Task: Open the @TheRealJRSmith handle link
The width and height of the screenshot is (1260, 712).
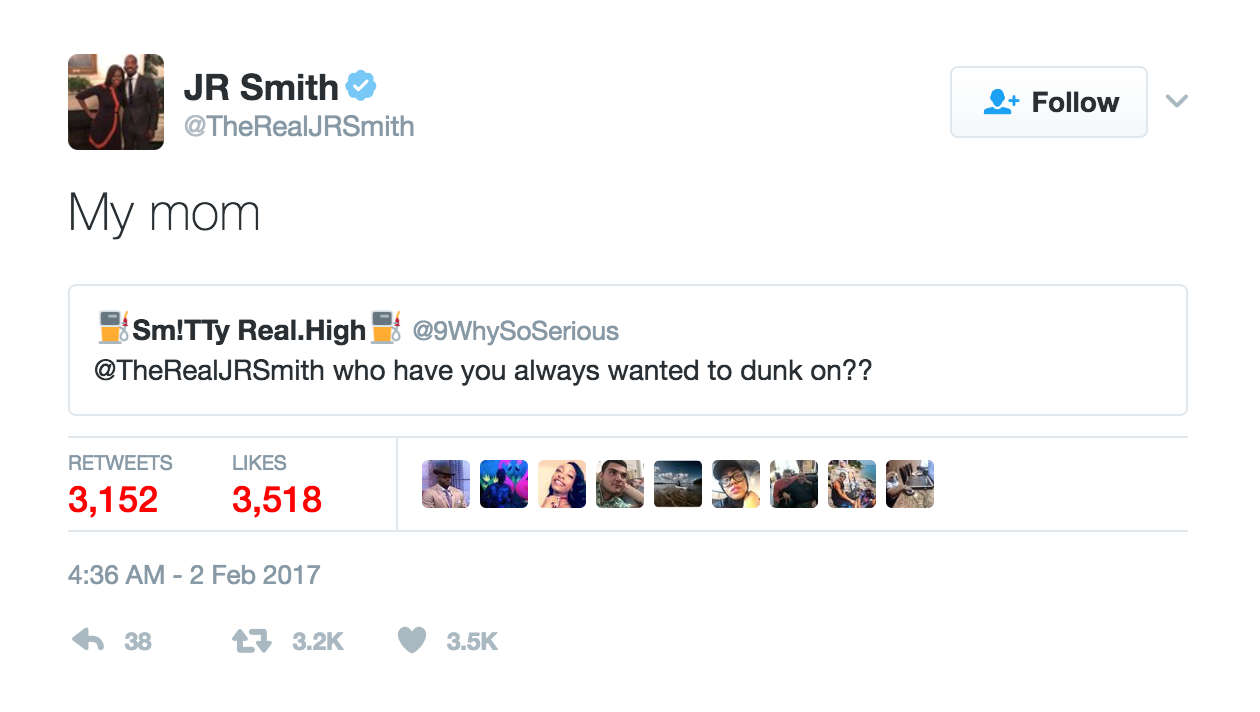Action: [299, 127]
